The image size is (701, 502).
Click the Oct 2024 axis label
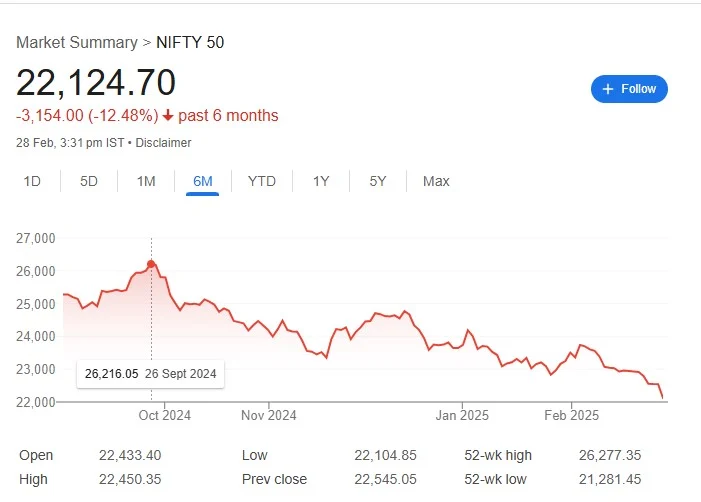[x=165, y=415]
